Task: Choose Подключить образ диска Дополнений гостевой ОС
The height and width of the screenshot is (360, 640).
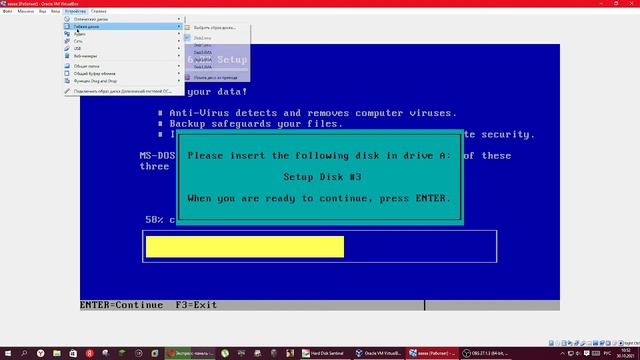Action: 124,91
